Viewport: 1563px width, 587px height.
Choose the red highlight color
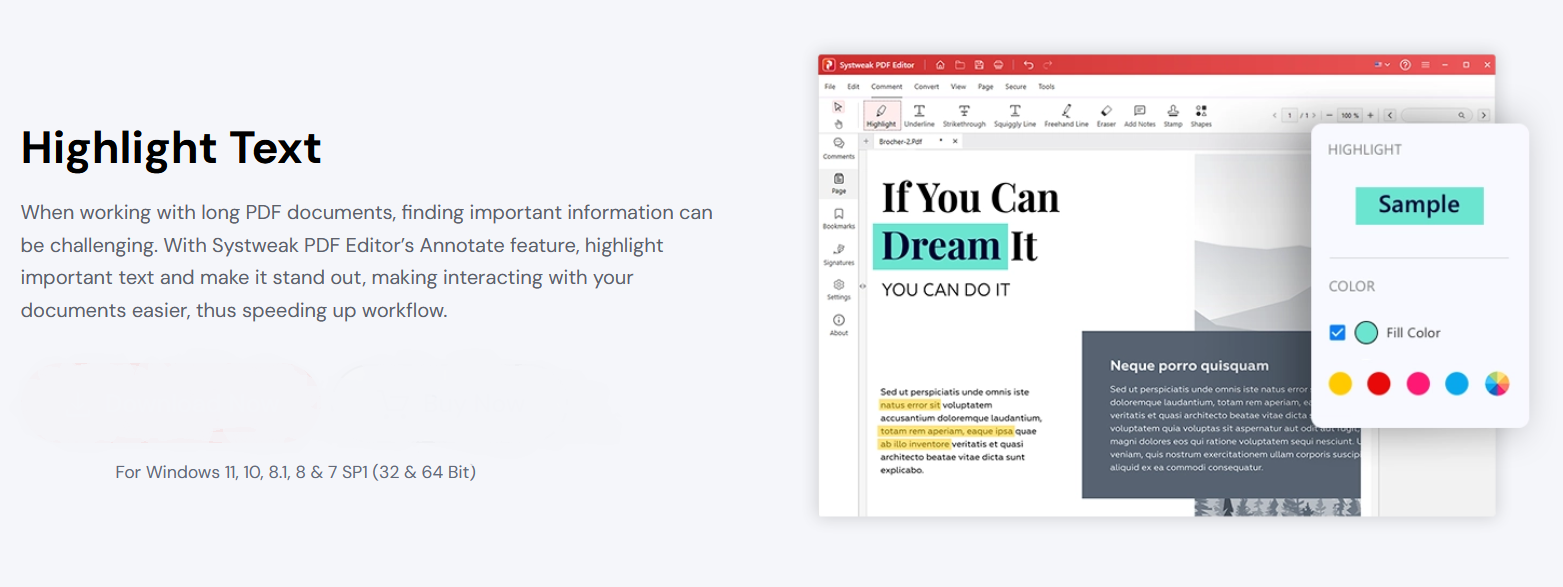1379,383
